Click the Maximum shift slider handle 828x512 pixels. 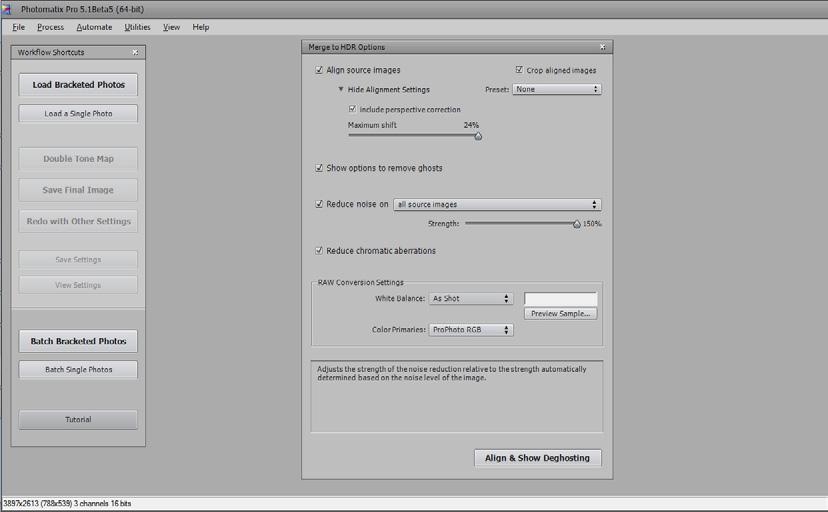point(478,136)
